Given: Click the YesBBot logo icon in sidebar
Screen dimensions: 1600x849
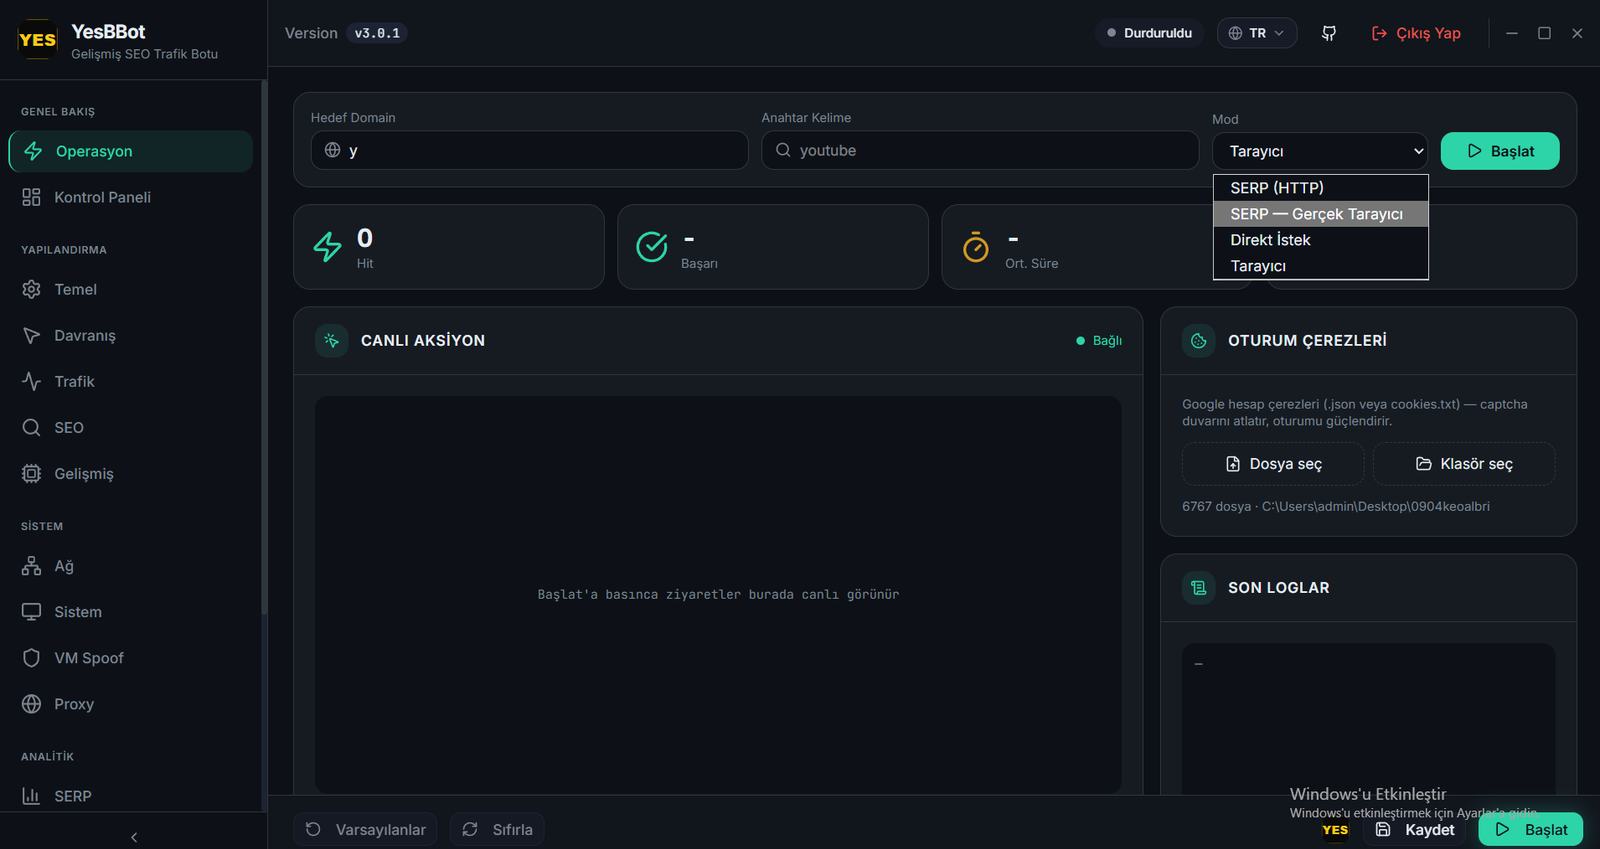Looking at the screenshot, I should [x=38, y=40].
